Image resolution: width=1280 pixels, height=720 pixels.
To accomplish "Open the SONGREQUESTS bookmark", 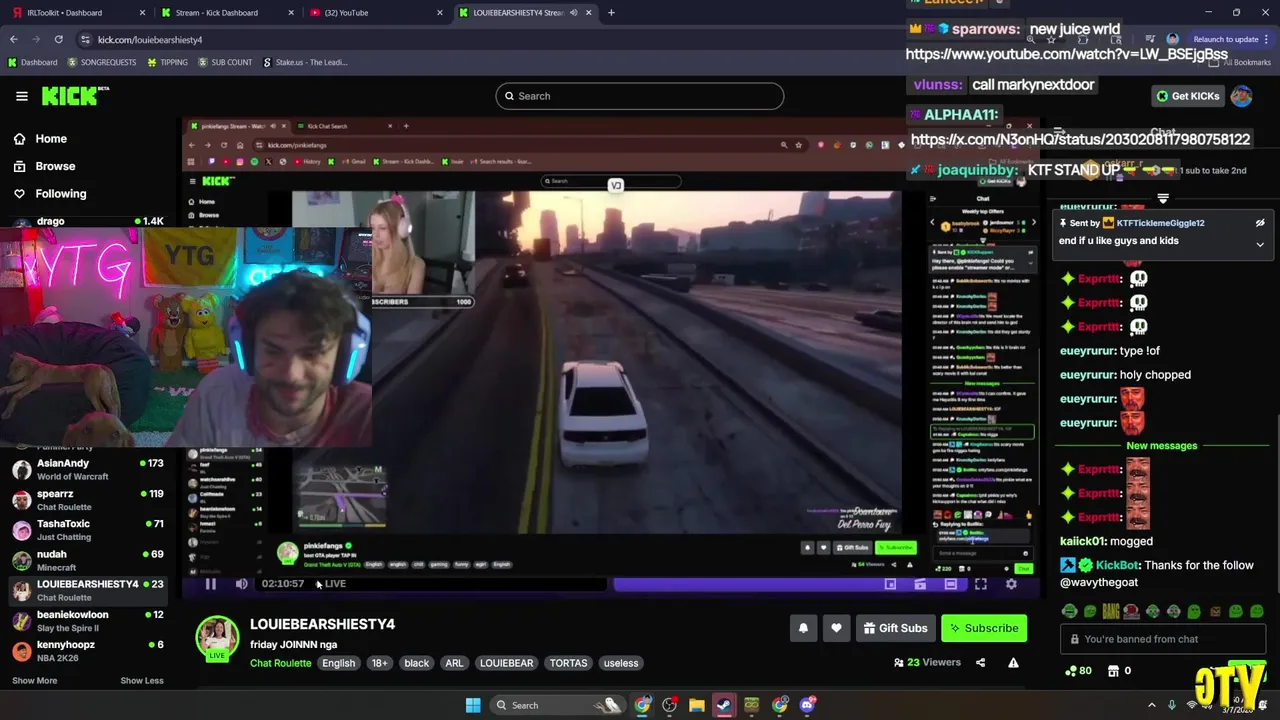I will tap(102, 62).
